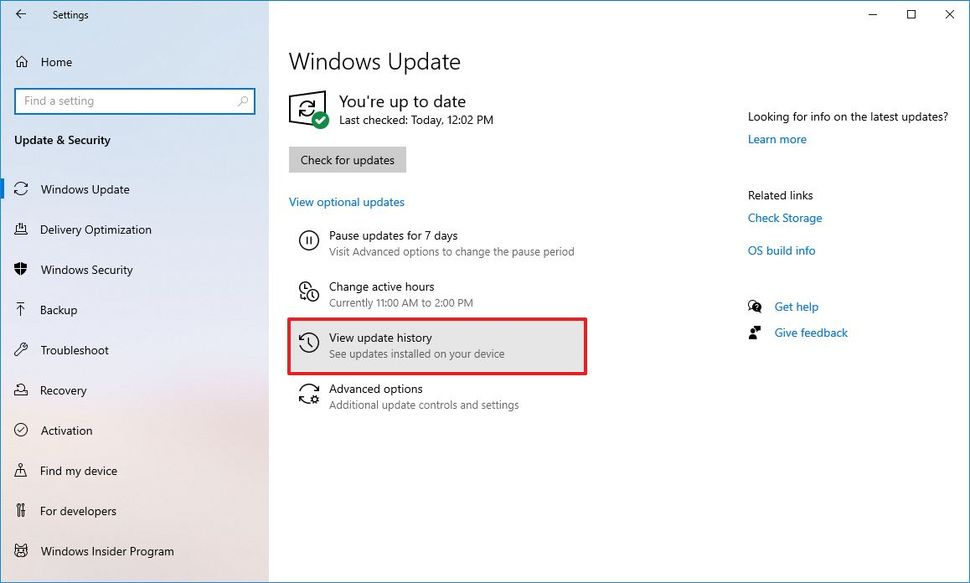Click the Windows Update sync arrows icon in sidebar
This screenshot has height=583, width=970.
(21, 189)
